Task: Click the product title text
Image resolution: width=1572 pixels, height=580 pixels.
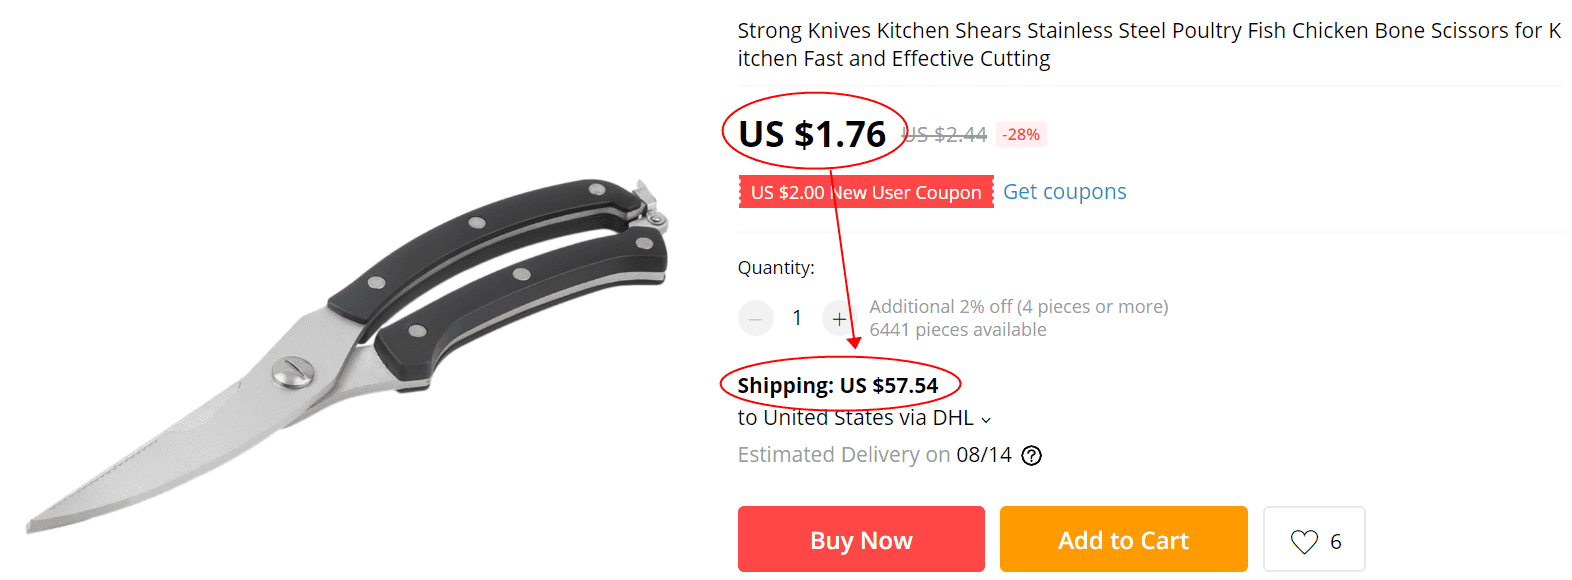Action: (x=1148, y=45)
